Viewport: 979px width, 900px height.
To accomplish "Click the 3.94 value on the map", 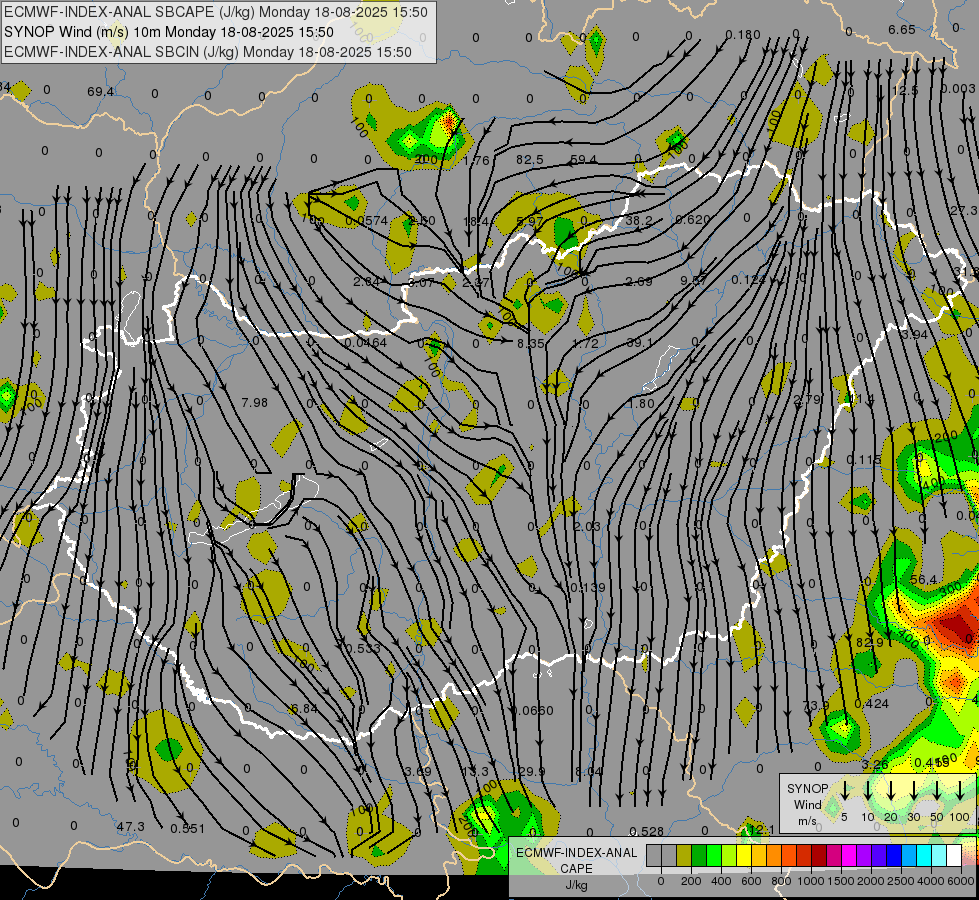I will pyautogui.click(x=914, y=335).
